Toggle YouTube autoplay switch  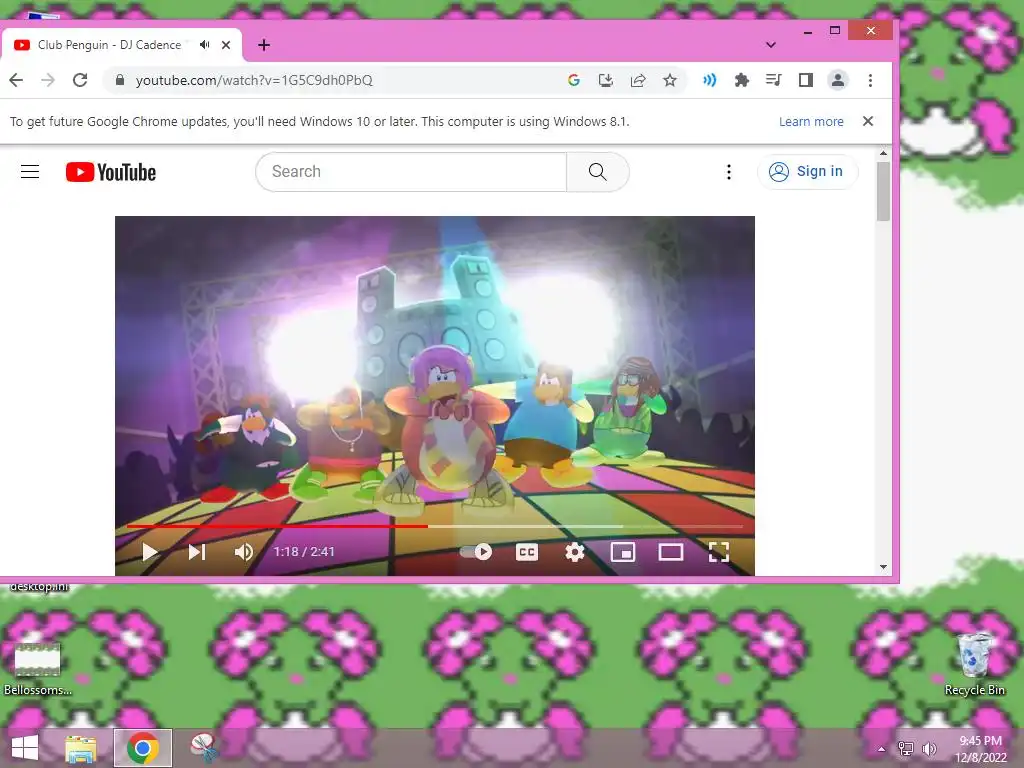[x=476, y=552]
